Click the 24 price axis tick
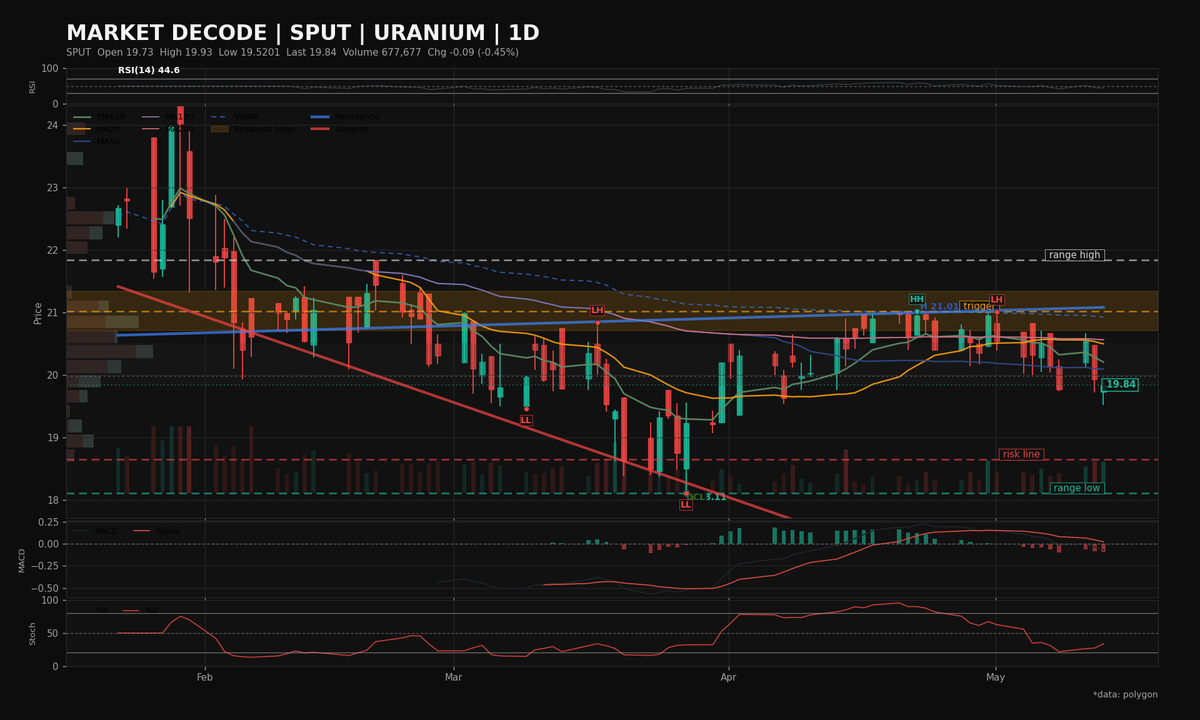Screen dimensions: 1200x720 click(52, 126)
